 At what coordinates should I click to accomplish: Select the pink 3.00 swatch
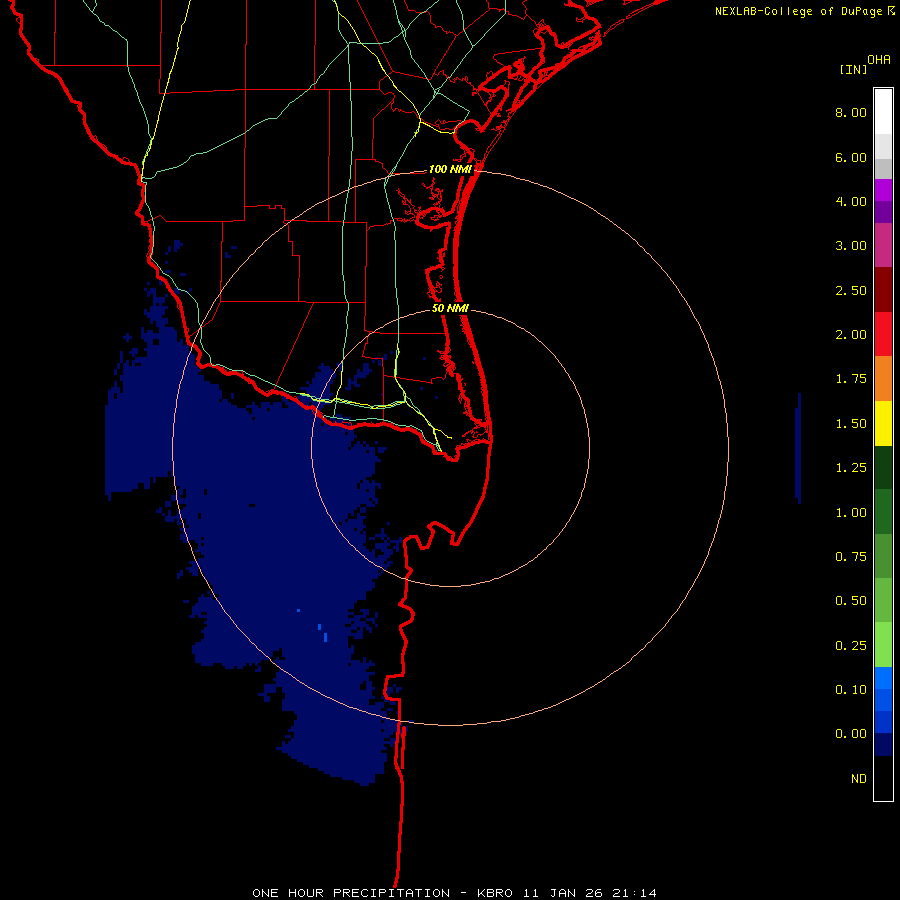tap(883, 245)
